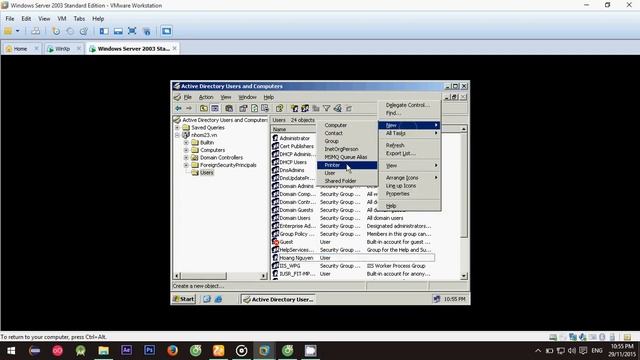Select the Administrator user entry

[x=294, y=138]
